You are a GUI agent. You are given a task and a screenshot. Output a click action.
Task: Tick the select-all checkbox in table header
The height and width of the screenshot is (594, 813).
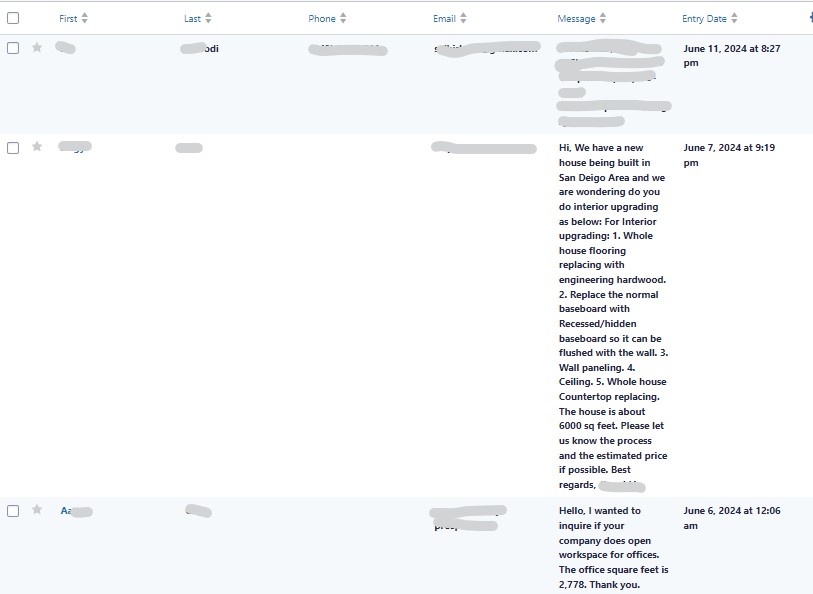point(13,18)
